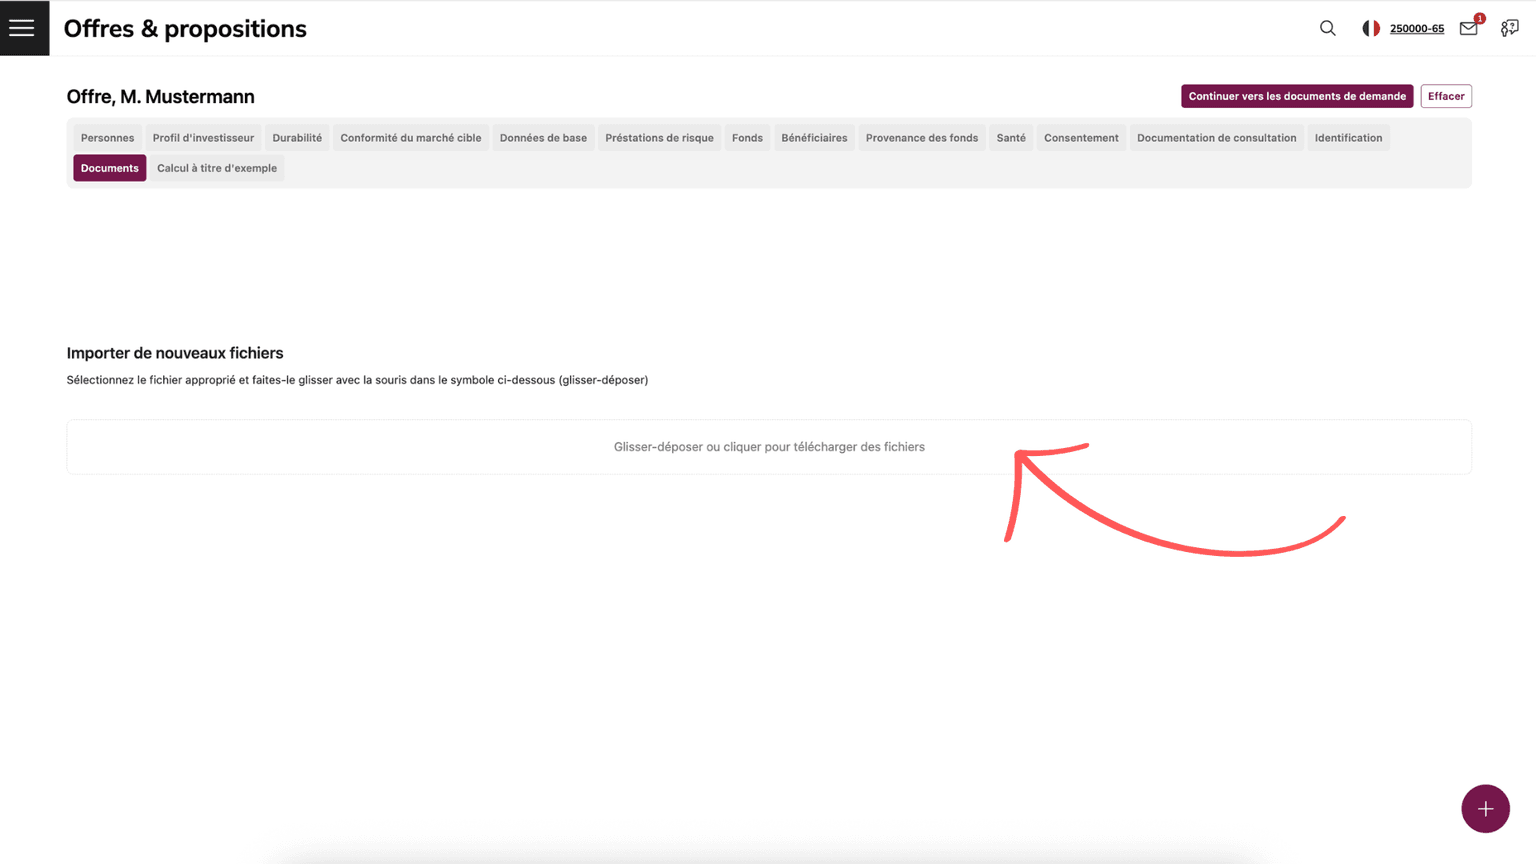Go to the Identification tab
This screenshot has width=1536, height=864.
(1348, 138)
